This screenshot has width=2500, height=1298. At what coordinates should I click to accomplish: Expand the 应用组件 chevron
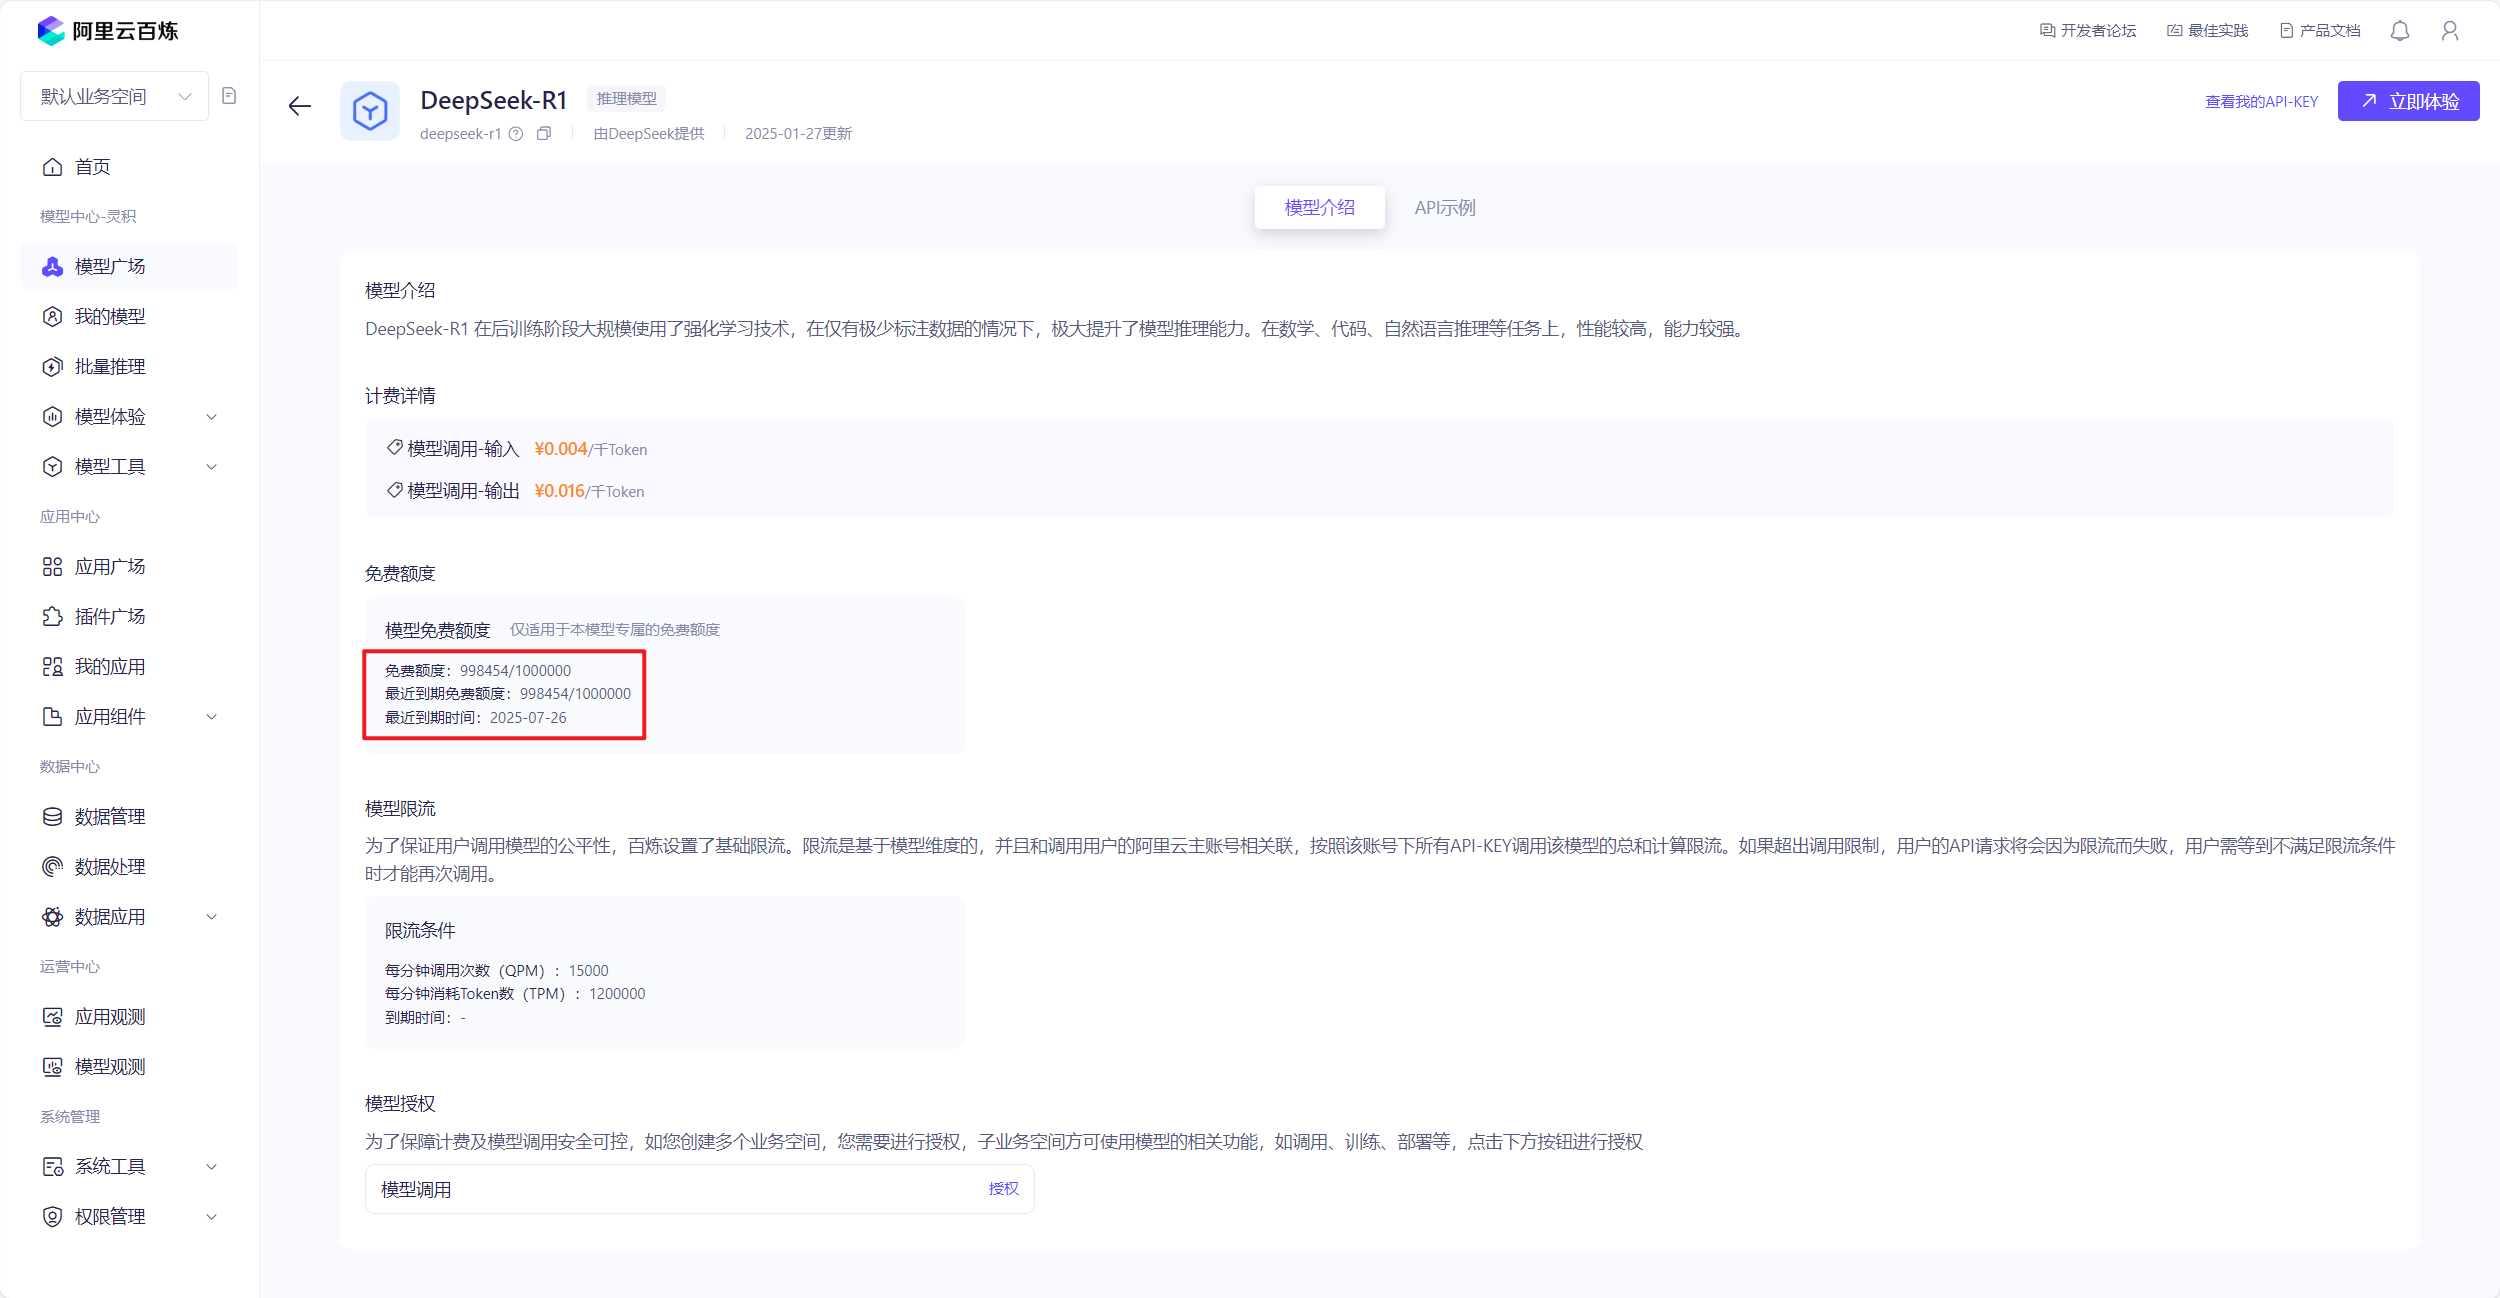tap(212, 717)
